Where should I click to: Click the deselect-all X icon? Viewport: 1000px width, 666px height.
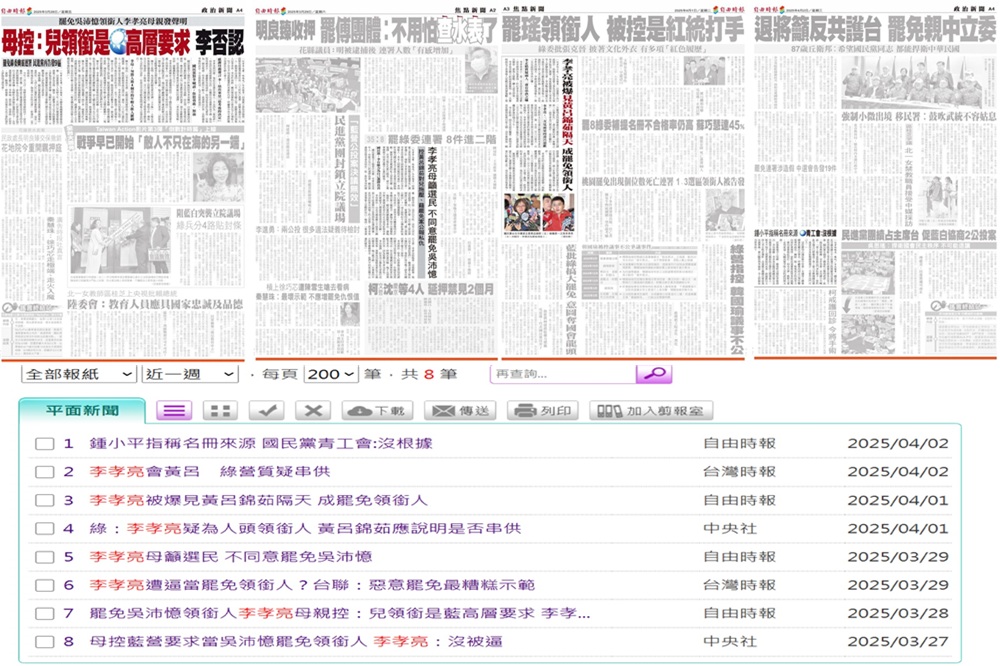313,411
